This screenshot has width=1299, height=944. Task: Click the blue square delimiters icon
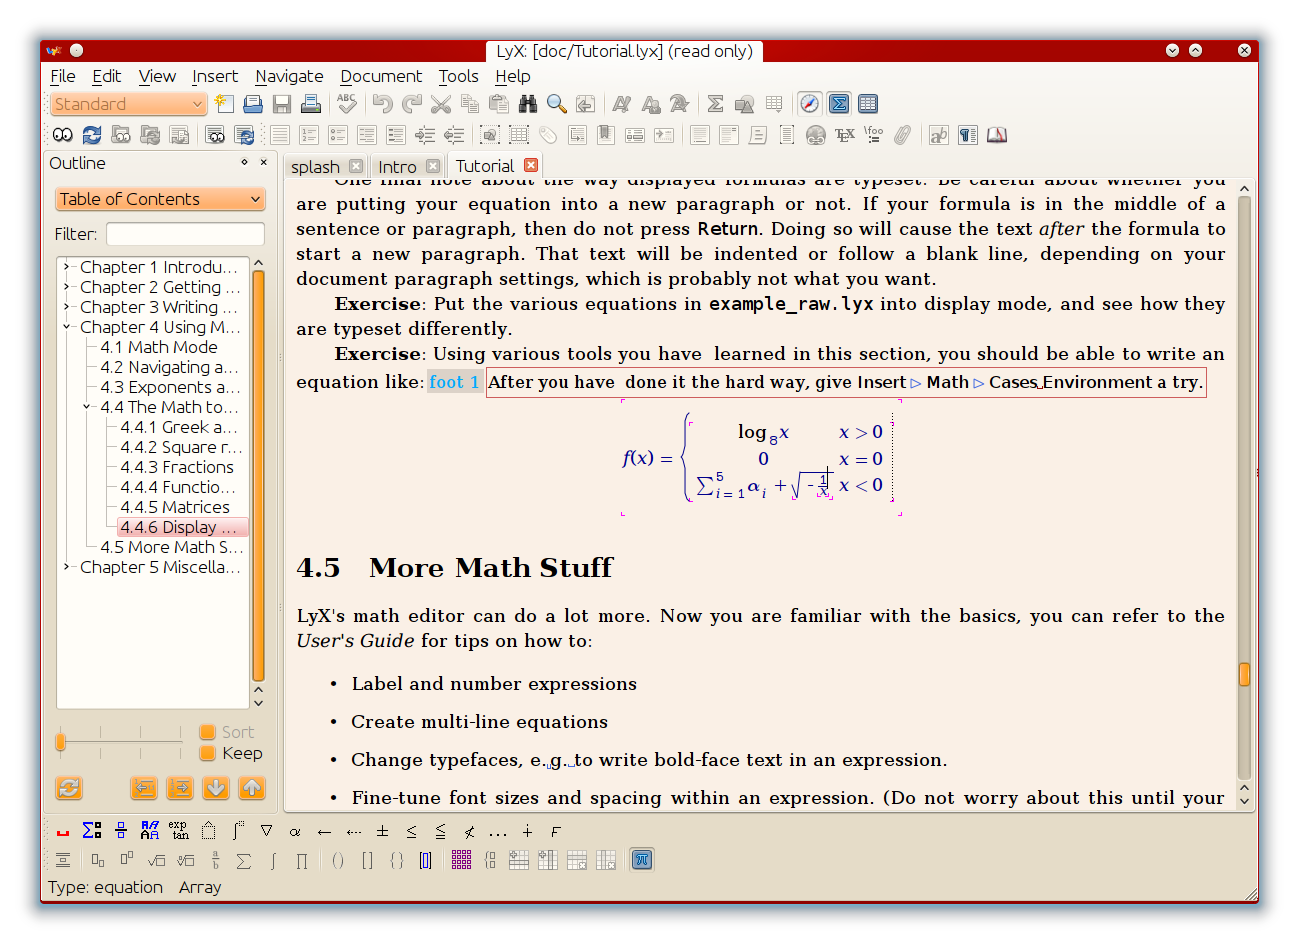click(425, 860)
